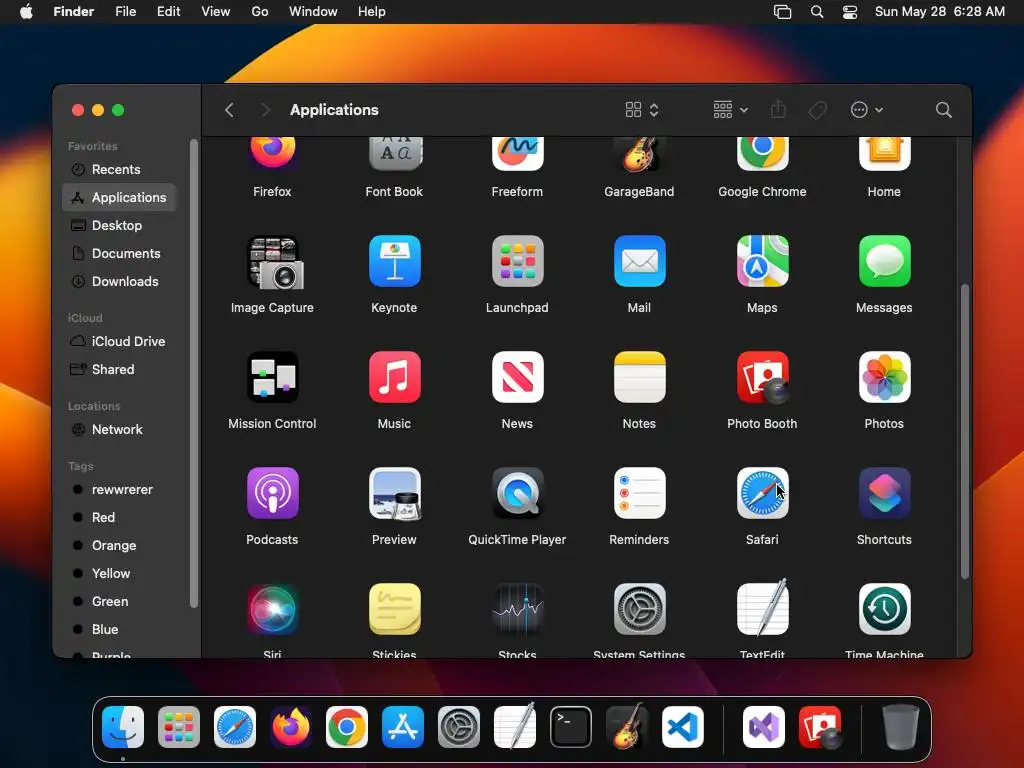Select Photo Booth in the Applications grid
The image size is (1024, 768).
762,377
